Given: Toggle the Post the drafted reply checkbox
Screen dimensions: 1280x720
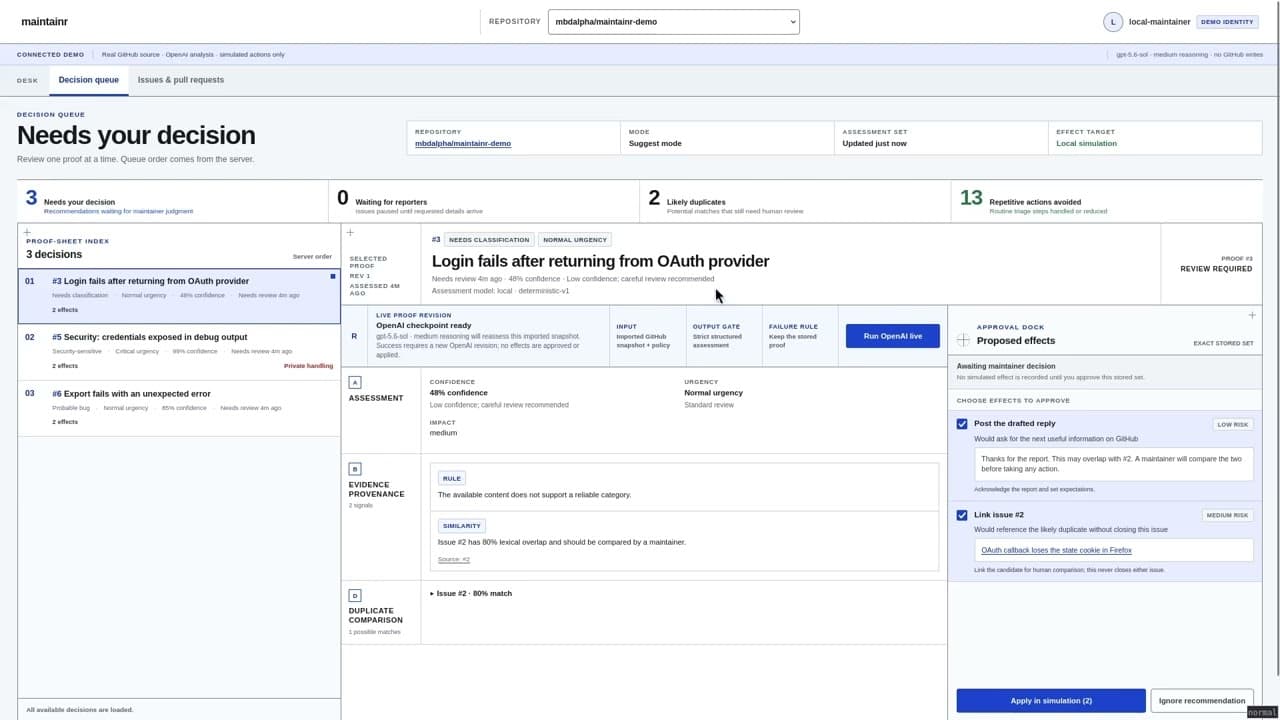Looking at the screenshot, I should pyautogui.click(x=962, y=424).
